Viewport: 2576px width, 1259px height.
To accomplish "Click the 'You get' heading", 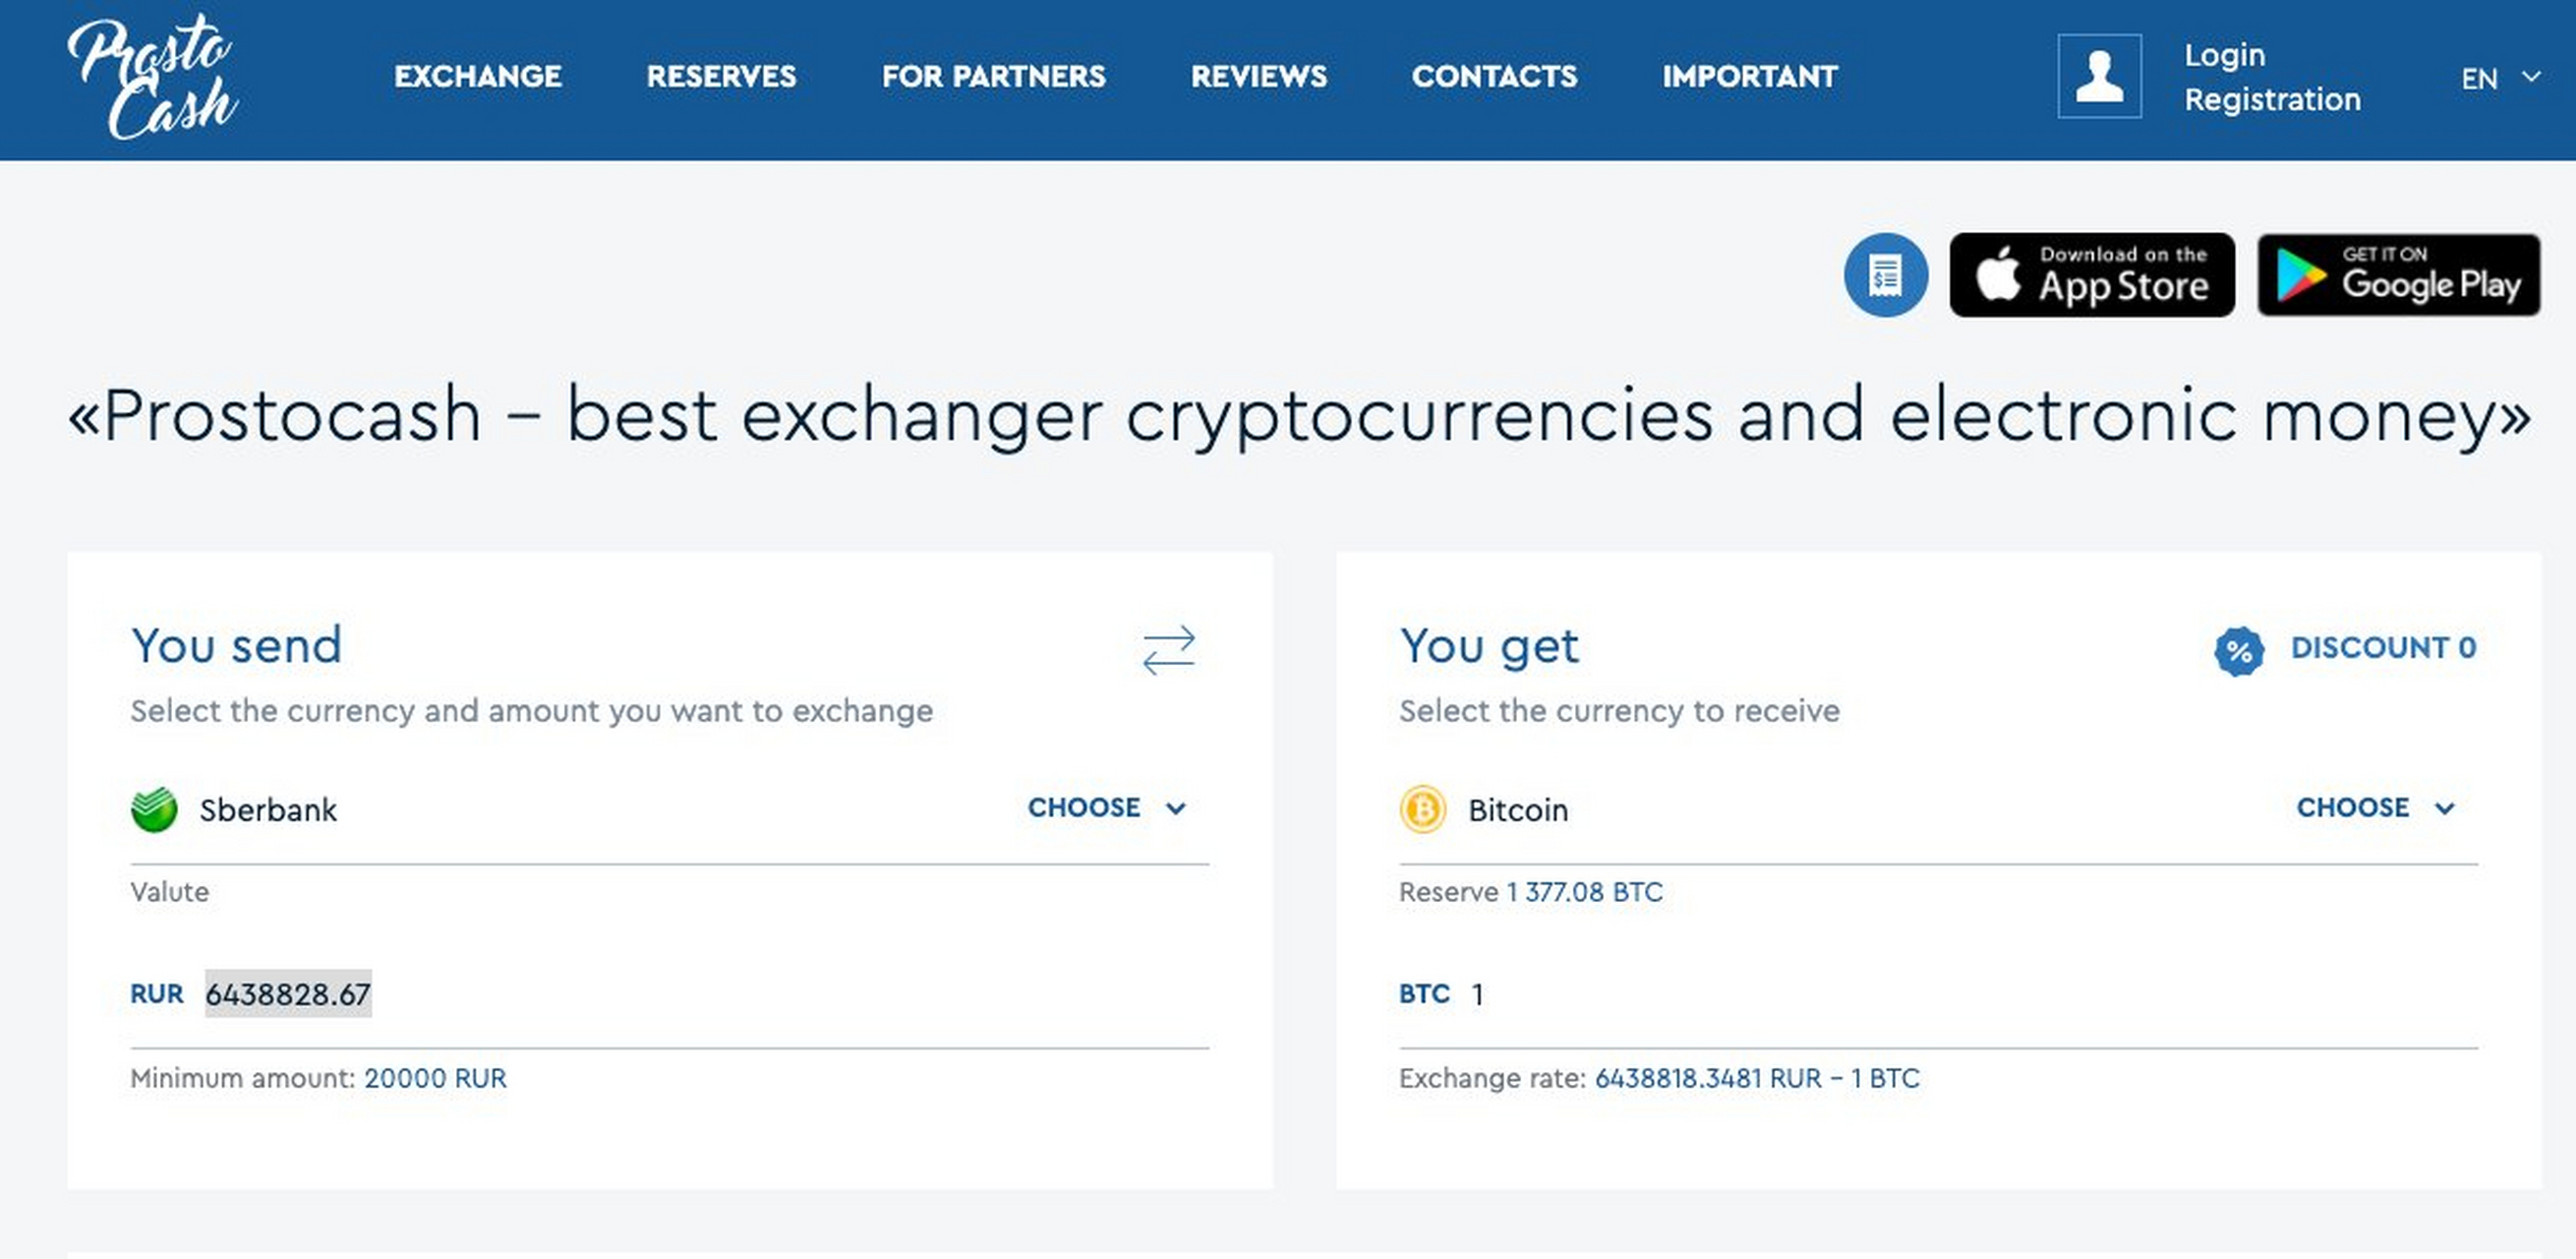I will pyautogui.click(x=1489, y=647).
